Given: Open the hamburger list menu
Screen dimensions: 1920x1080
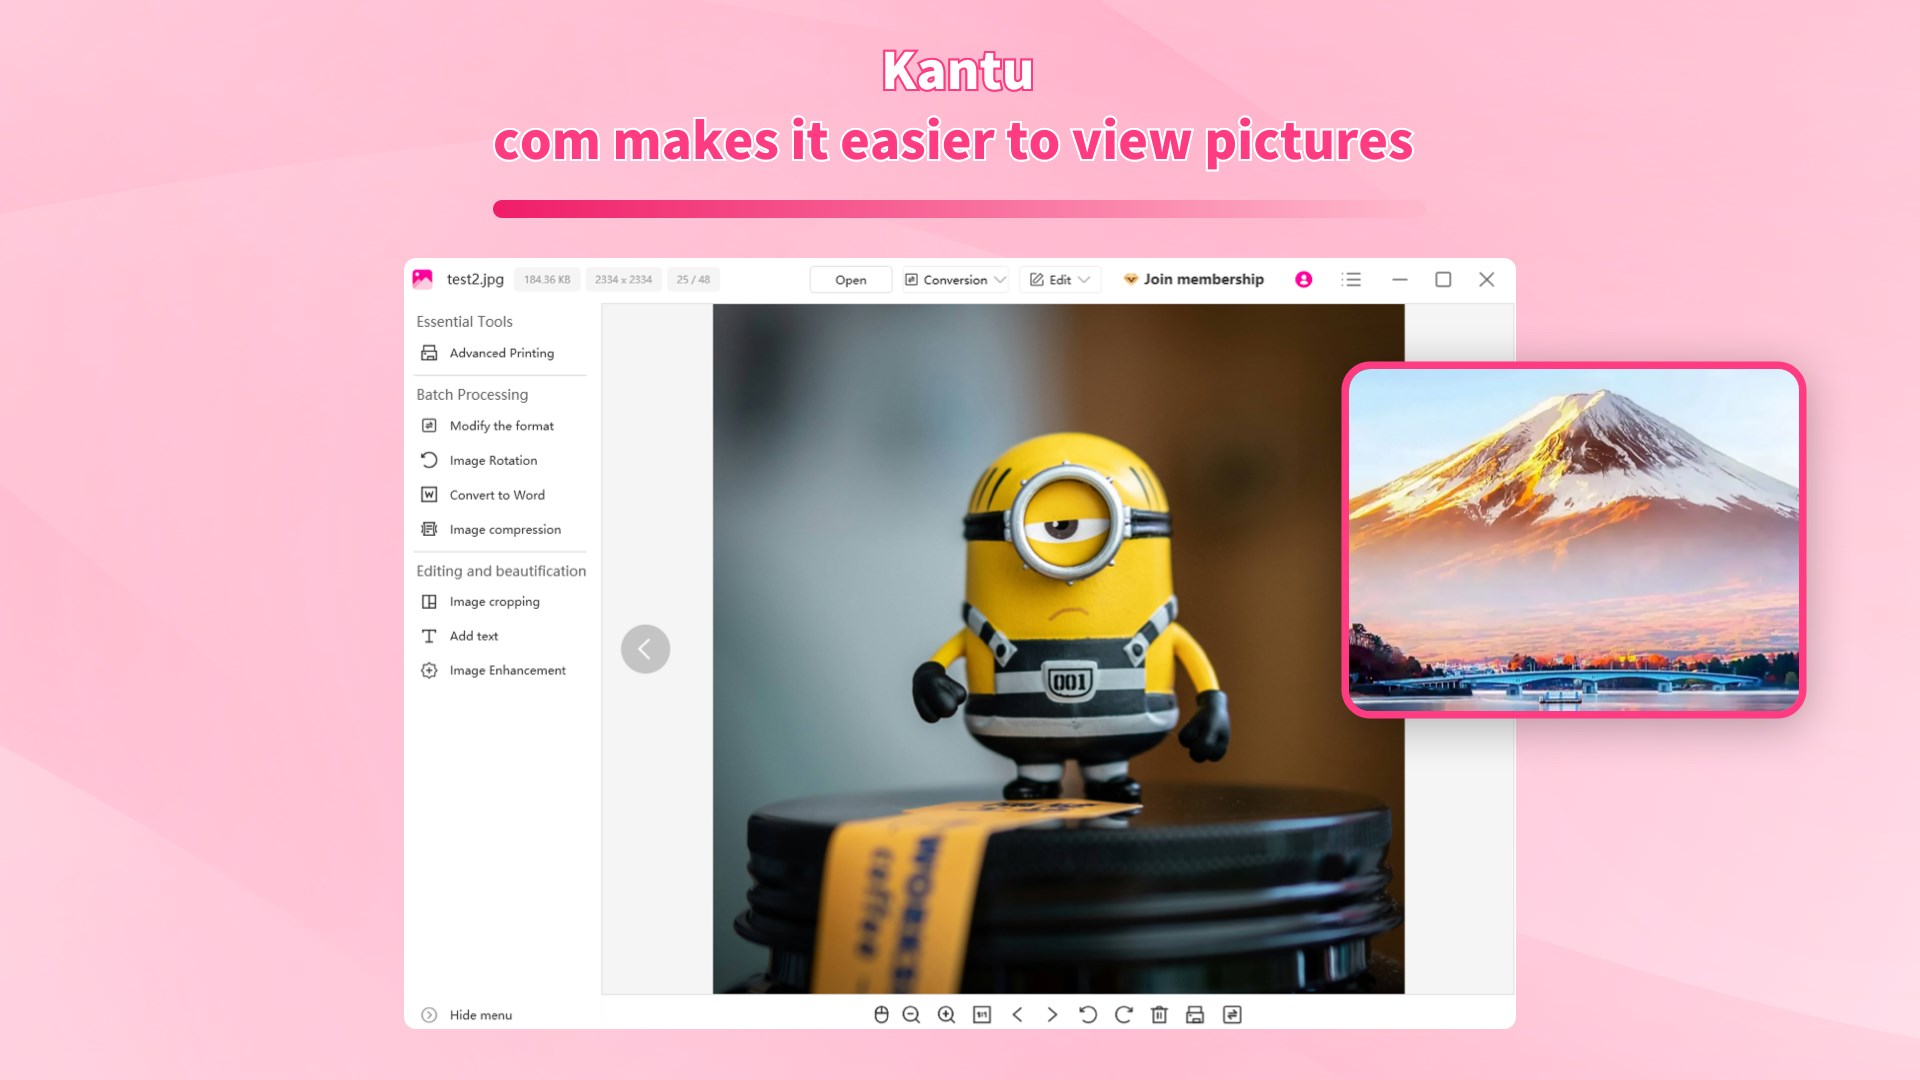Looking at the screenshot, I should (1351, 280).
